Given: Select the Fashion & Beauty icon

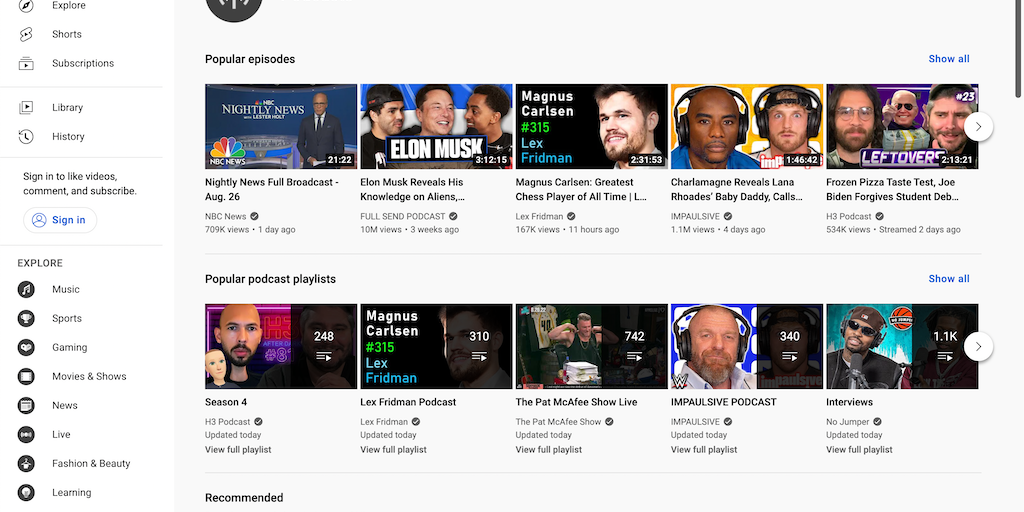Looking at the screenshot, I should (27, 463).
